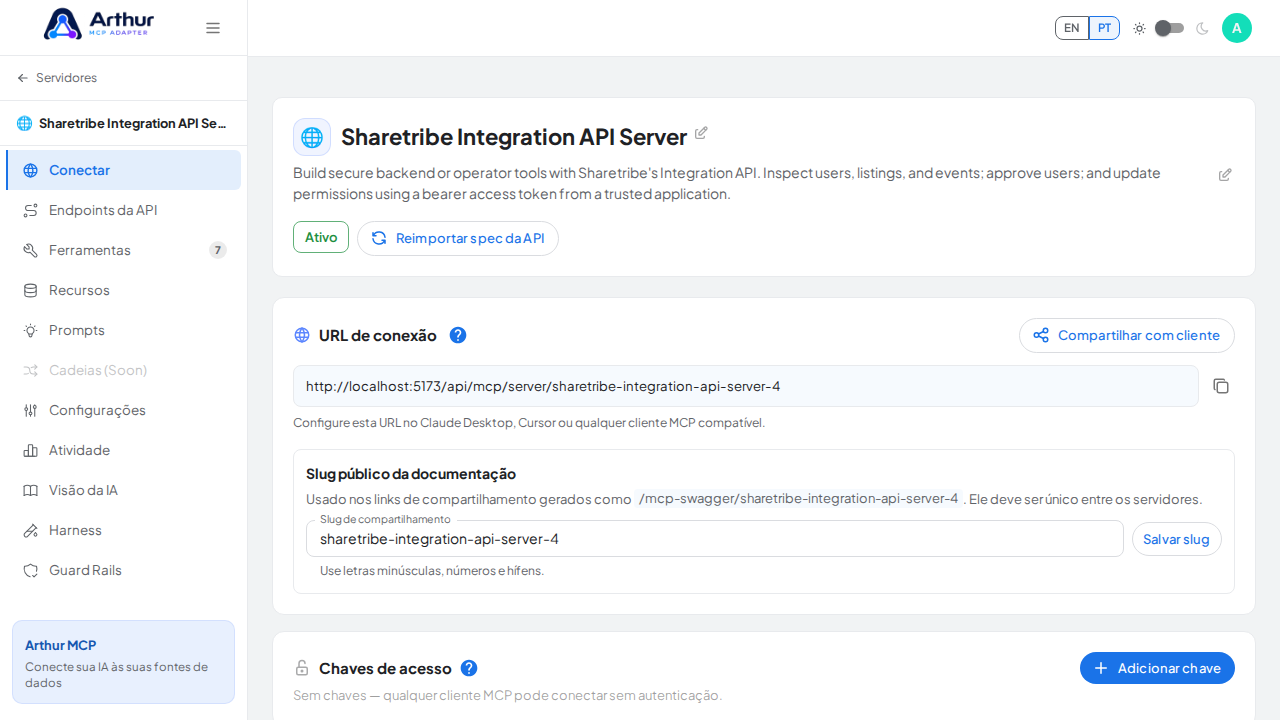
Task: Click the Sharetribe Integration API server entry in sidebar
Action: [123, 123]
